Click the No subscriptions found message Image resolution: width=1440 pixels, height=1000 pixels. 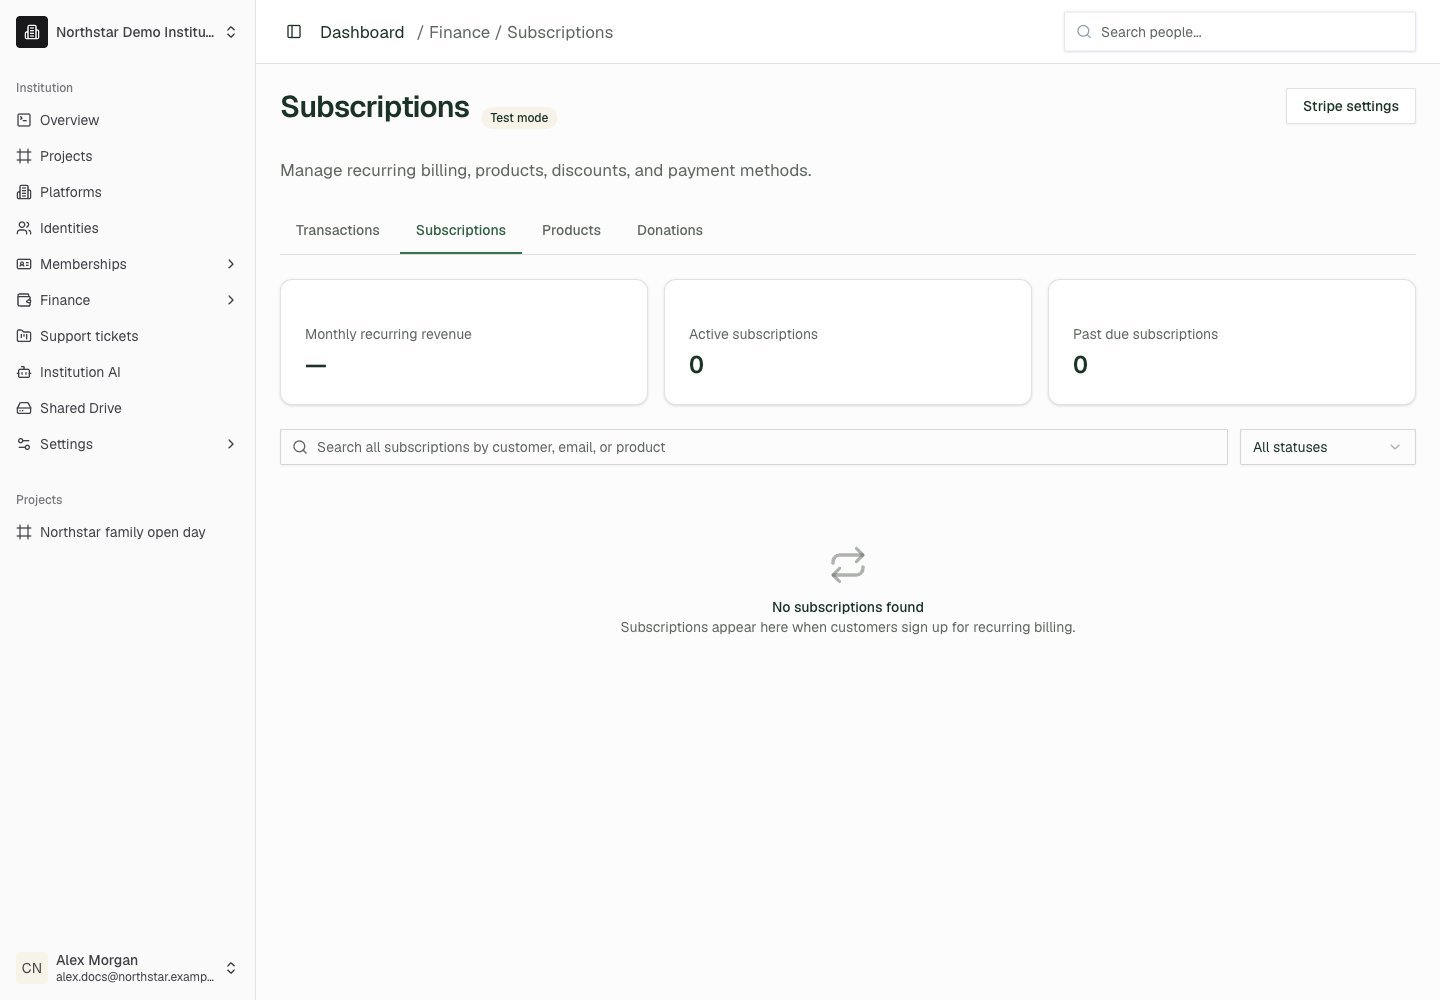[848, 607]
